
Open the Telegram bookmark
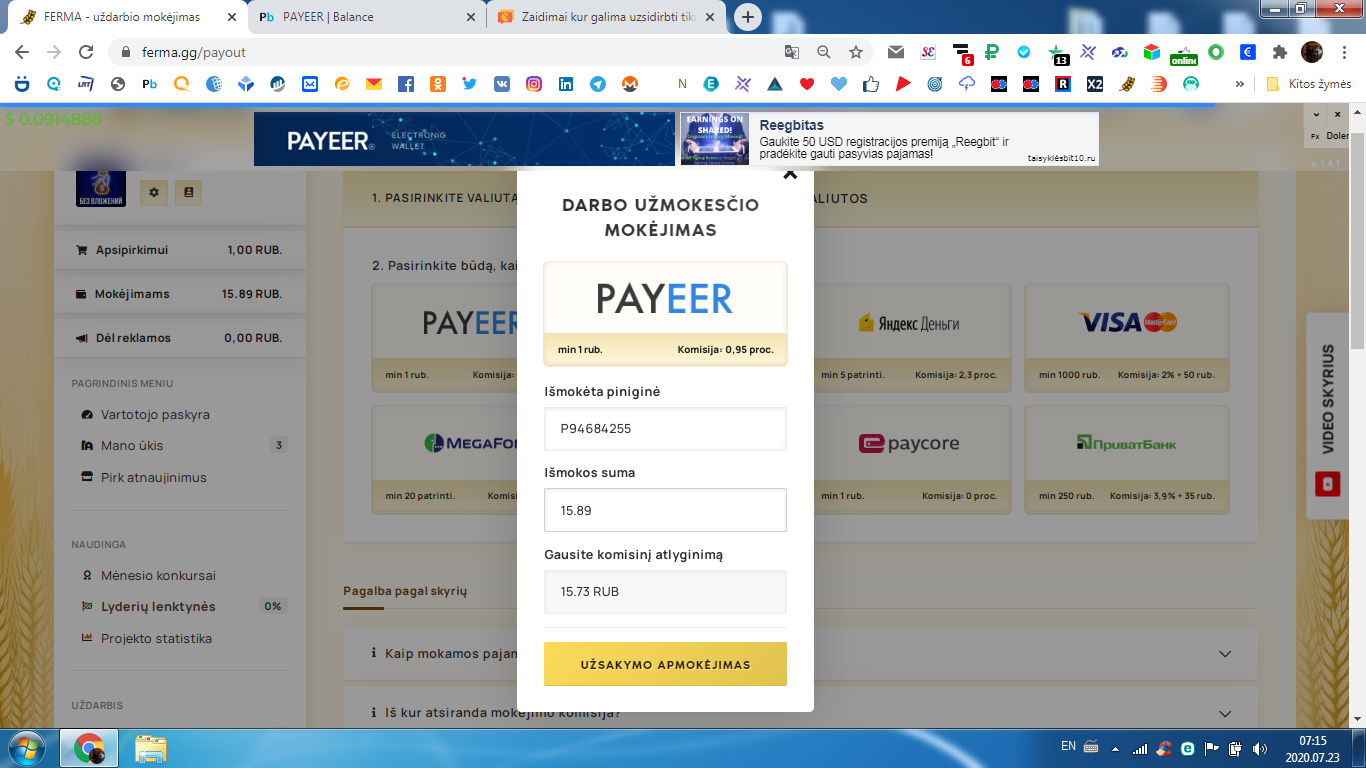click(598, 84)
